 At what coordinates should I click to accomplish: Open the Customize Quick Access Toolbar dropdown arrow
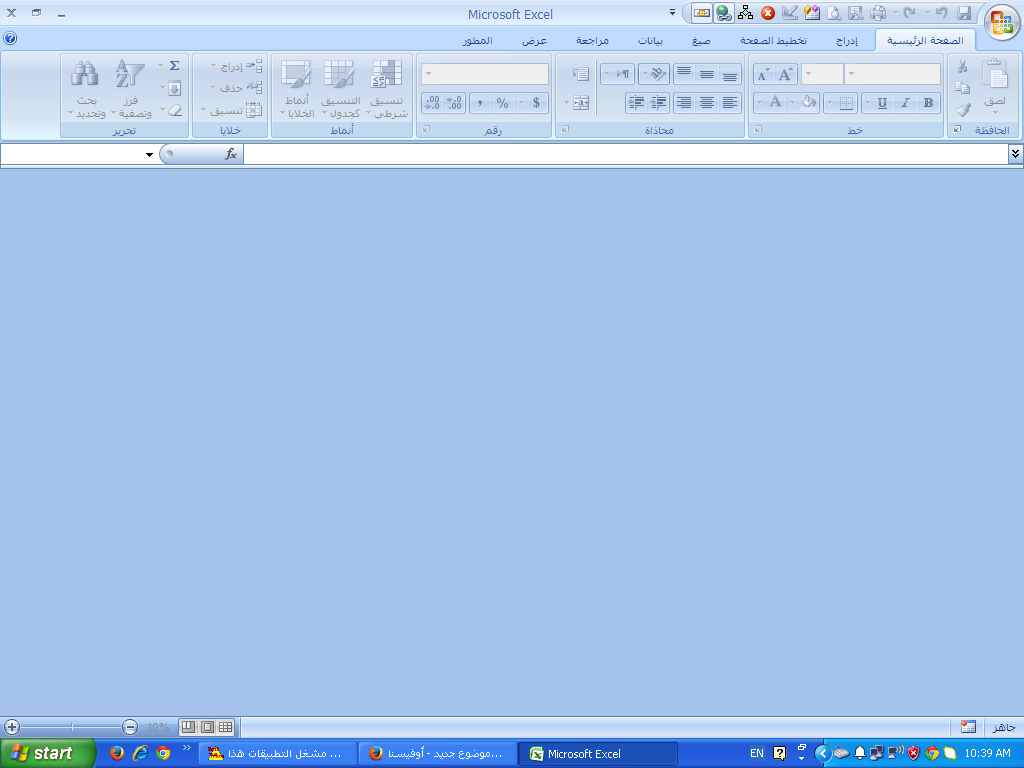(x=672, y=12)
